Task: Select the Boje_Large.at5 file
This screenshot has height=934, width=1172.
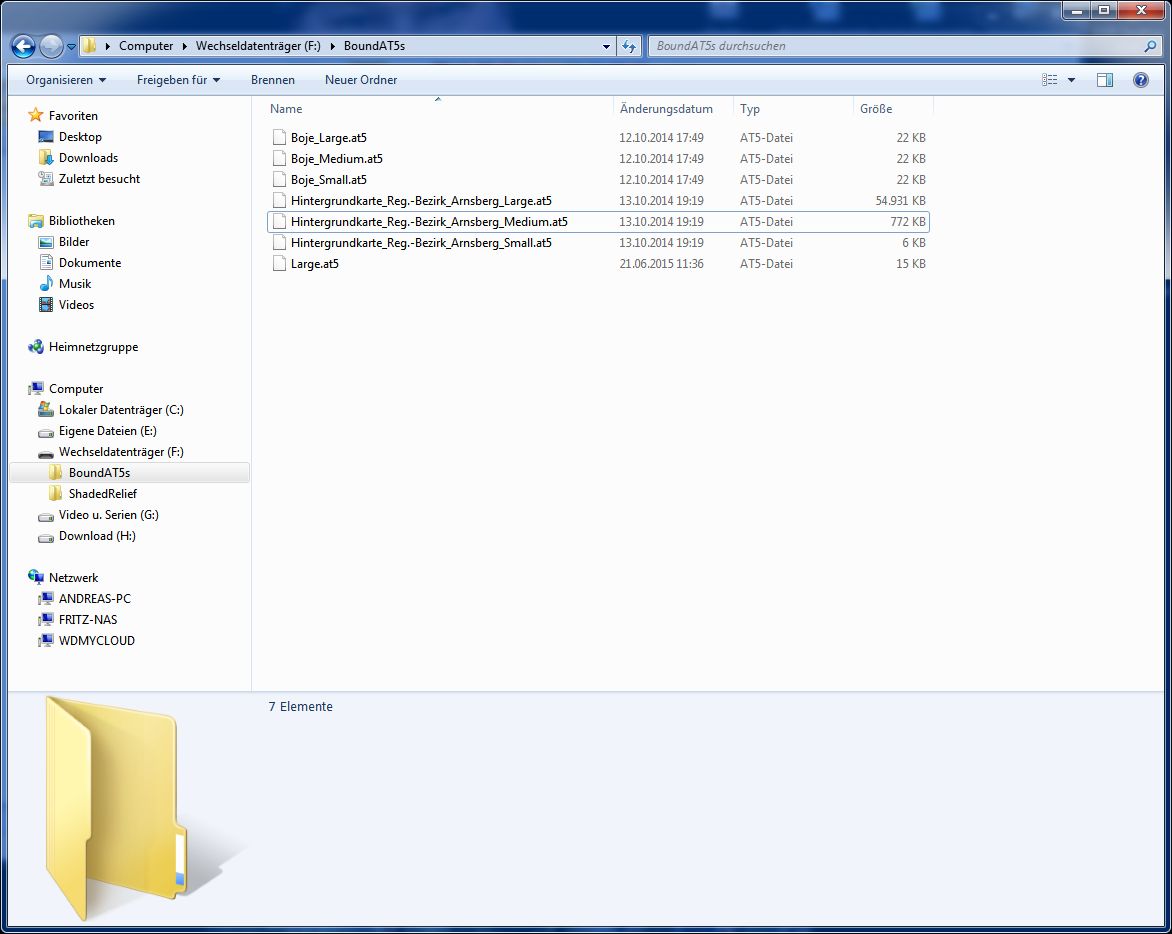Action: (x=328, y=138)
